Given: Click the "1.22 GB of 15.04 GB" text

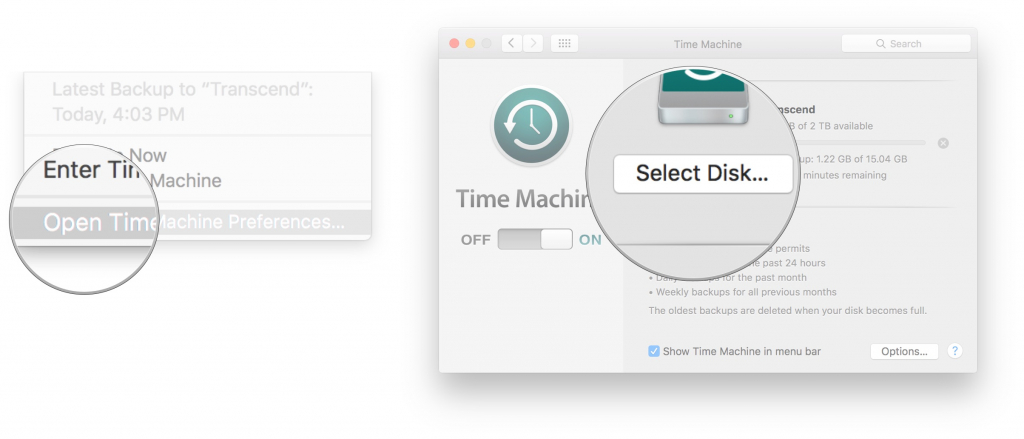Looking at the screenshot, I should pos(859,159).
